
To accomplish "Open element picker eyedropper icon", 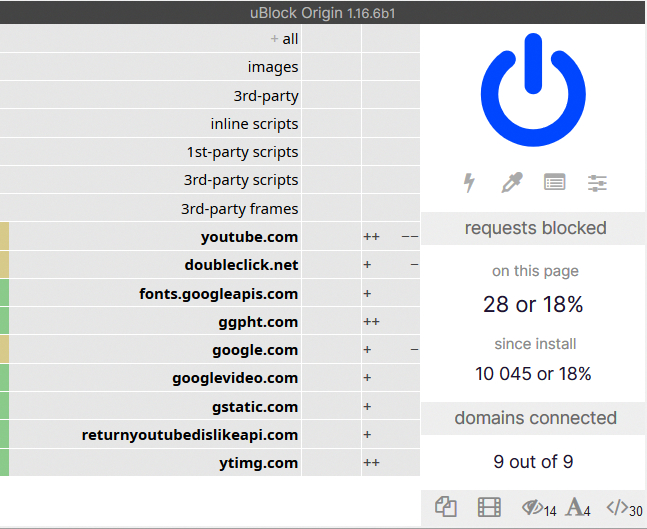I will 512,182.
